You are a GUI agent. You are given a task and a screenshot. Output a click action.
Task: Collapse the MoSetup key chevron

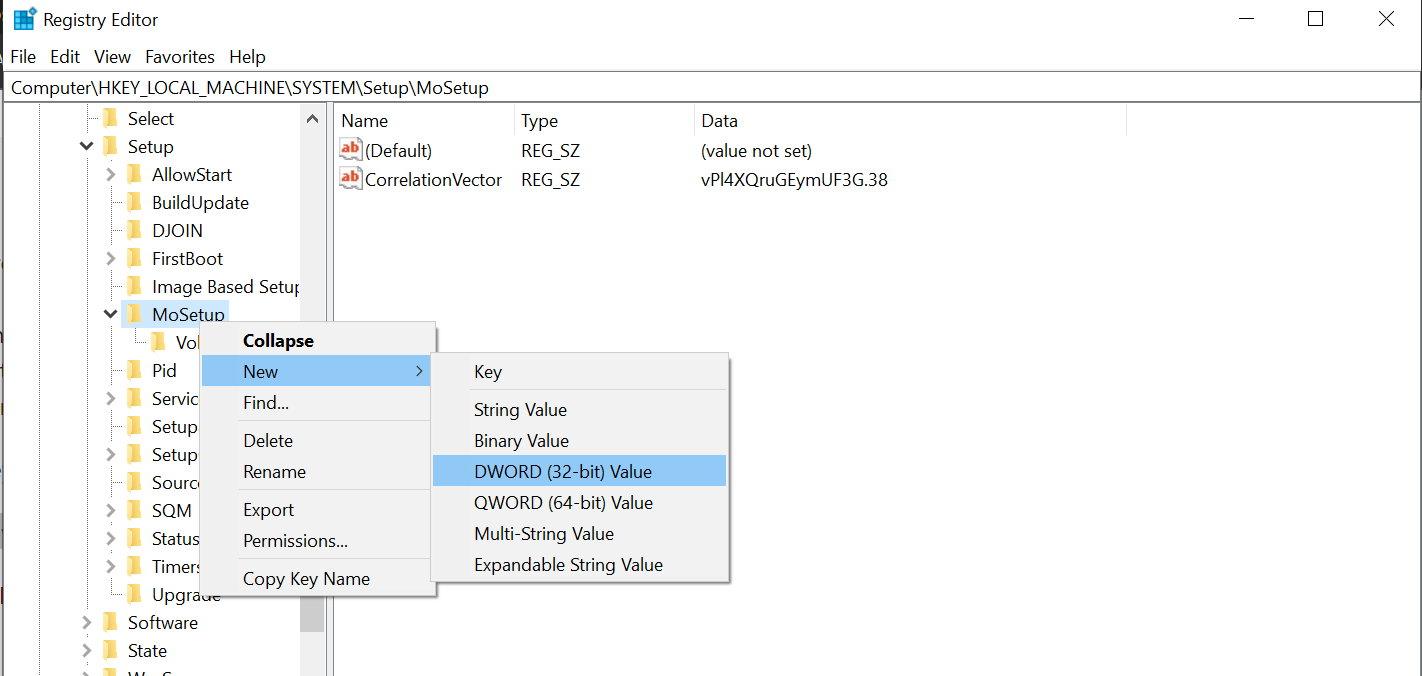111,315
